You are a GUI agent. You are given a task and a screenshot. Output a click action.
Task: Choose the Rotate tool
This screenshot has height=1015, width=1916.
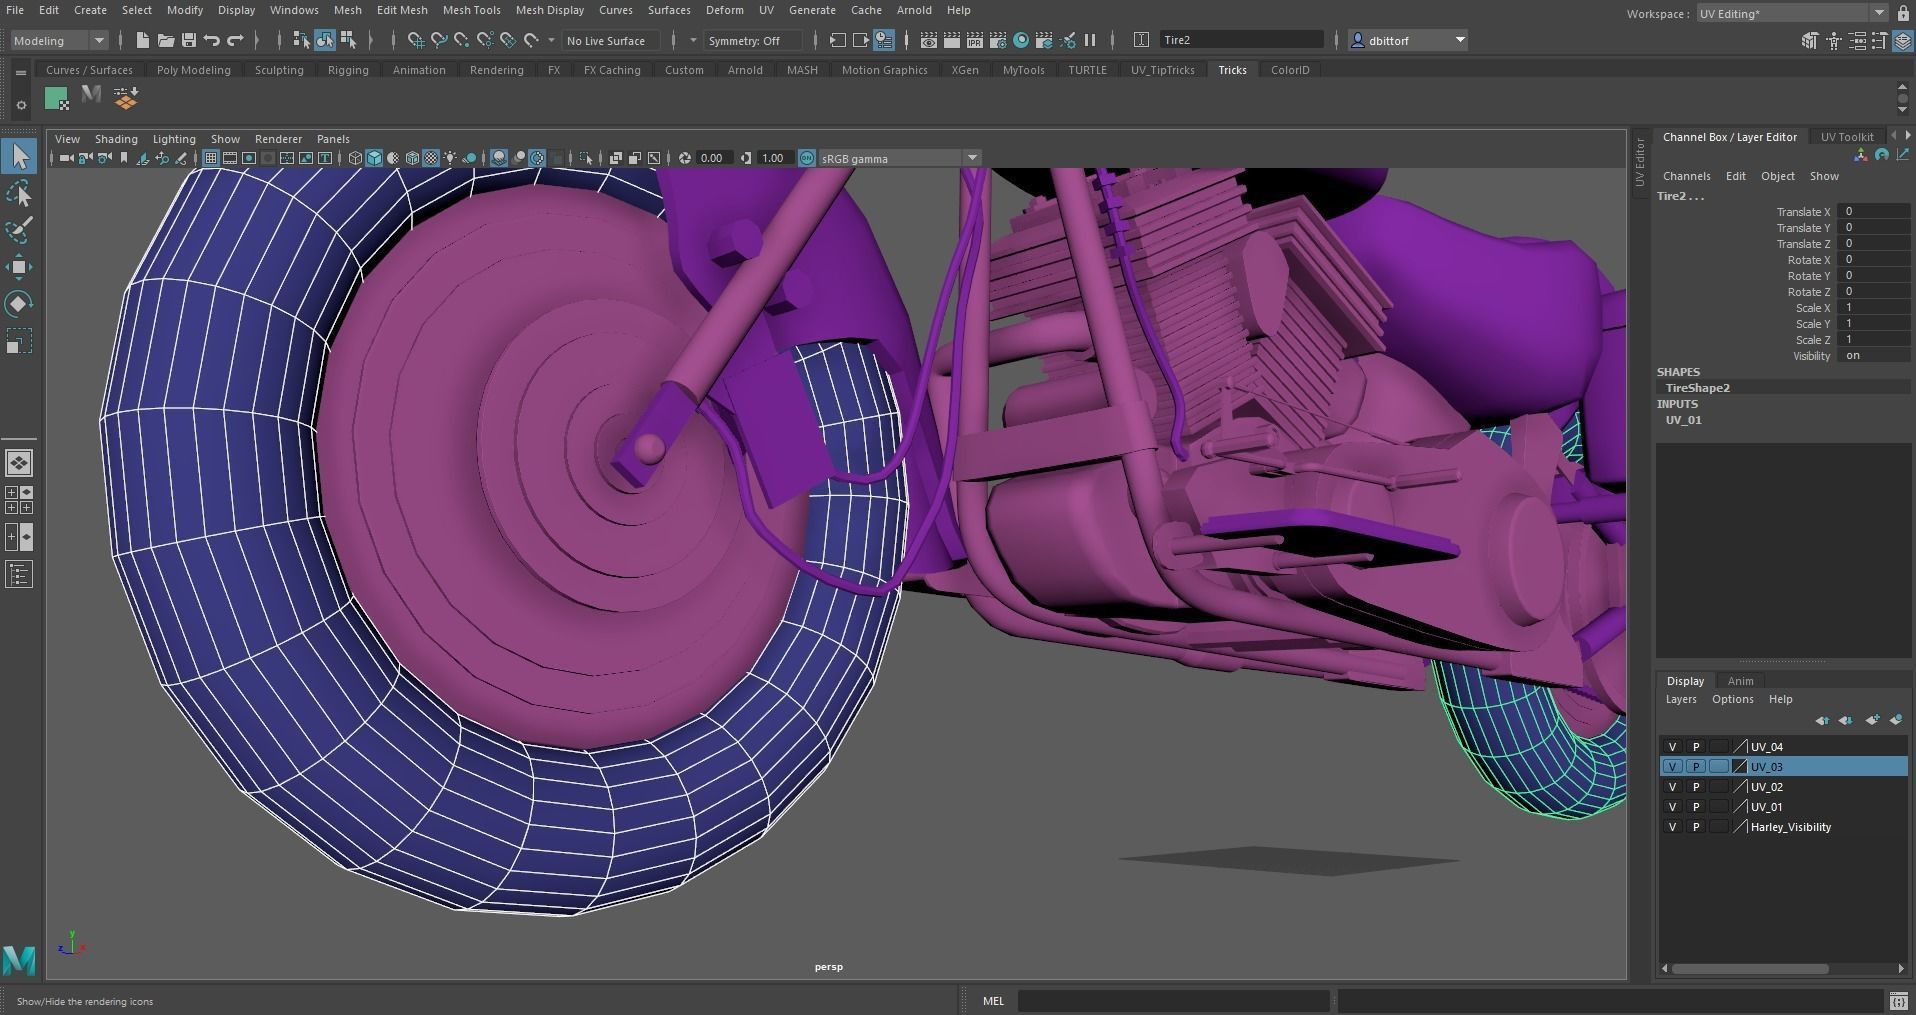(19, 304)
